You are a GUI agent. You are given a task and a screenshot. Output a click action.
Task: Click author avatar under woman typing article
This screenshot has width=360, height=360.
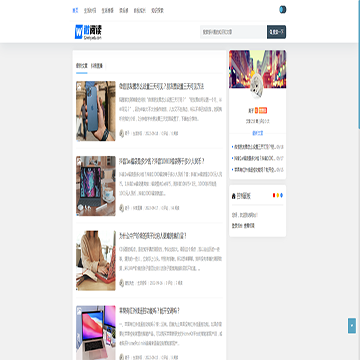click(122, 283)
